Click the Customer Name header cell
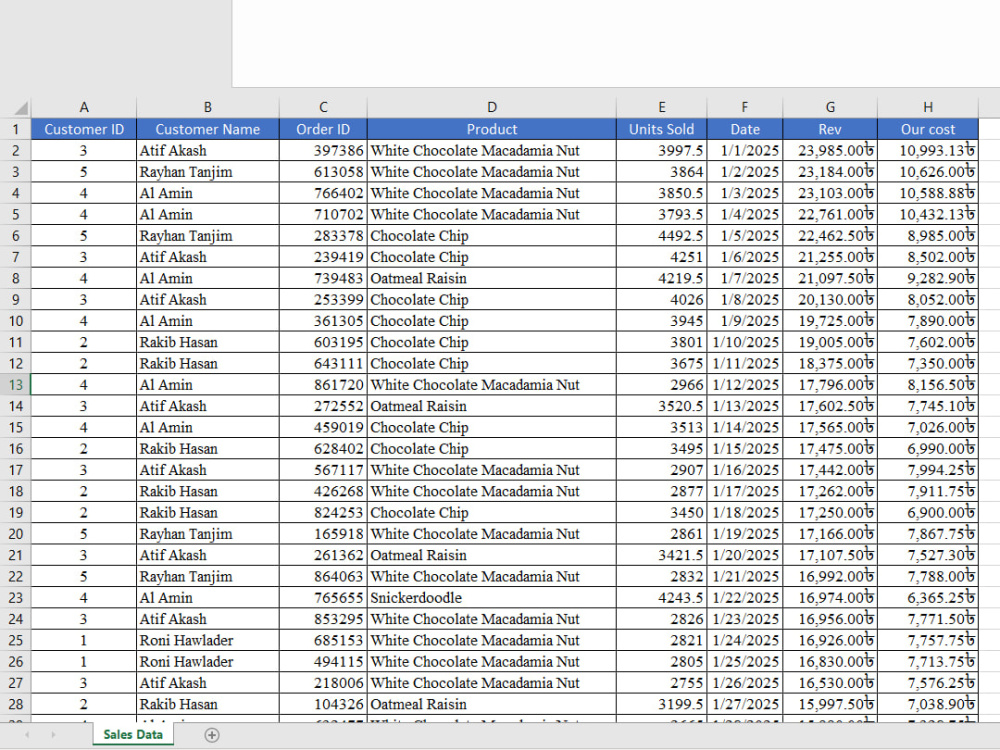Screen dimensions: 1000x750 click(208, 129)
